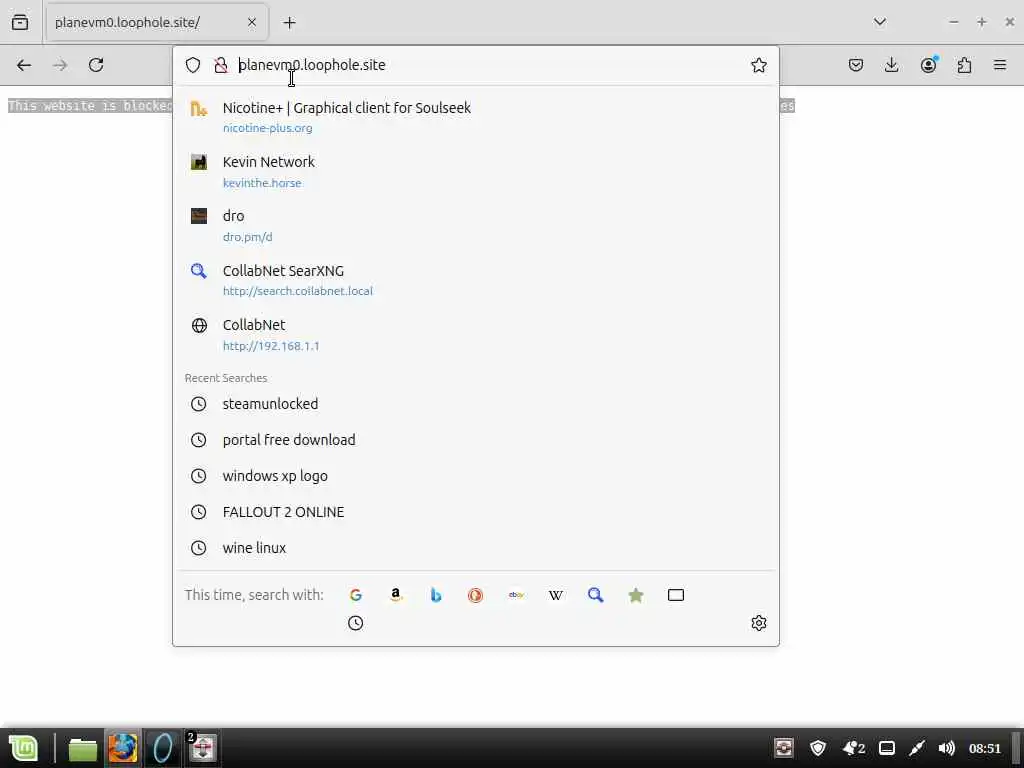Open the Linux Mint start menu
Image resolution: width=1024 pixels, height=768 pixels.
(x=24, y=748)
